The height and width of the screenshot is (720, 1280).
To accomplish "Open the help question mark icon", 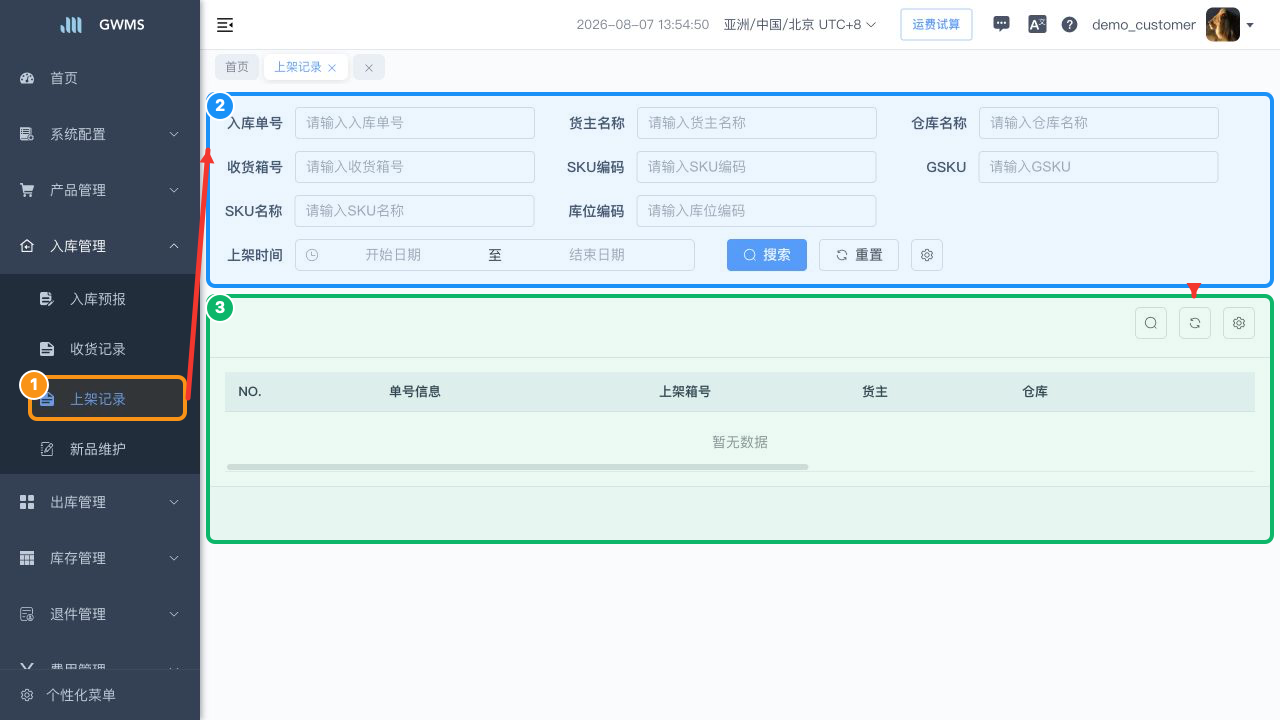I will (x=1069, y=25).
